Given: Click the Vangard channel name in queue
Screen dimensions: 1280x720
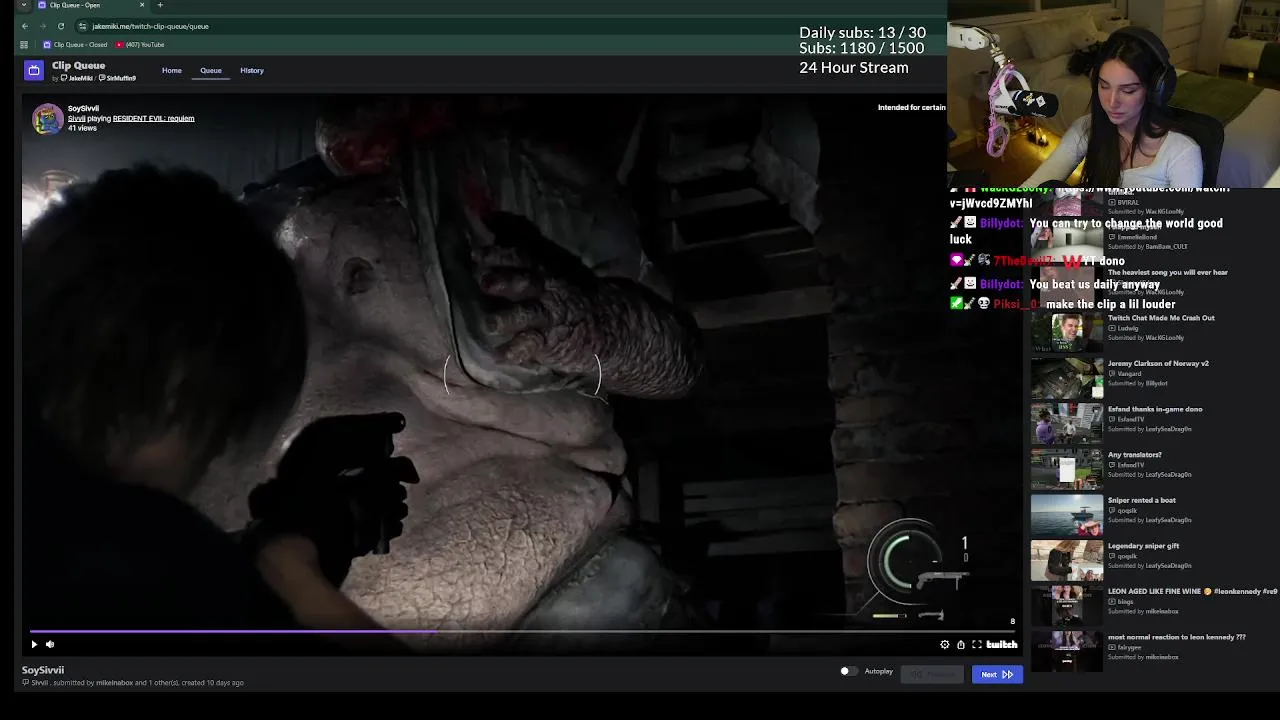Looking at the screenshot, I should (x=1129, y=374).
